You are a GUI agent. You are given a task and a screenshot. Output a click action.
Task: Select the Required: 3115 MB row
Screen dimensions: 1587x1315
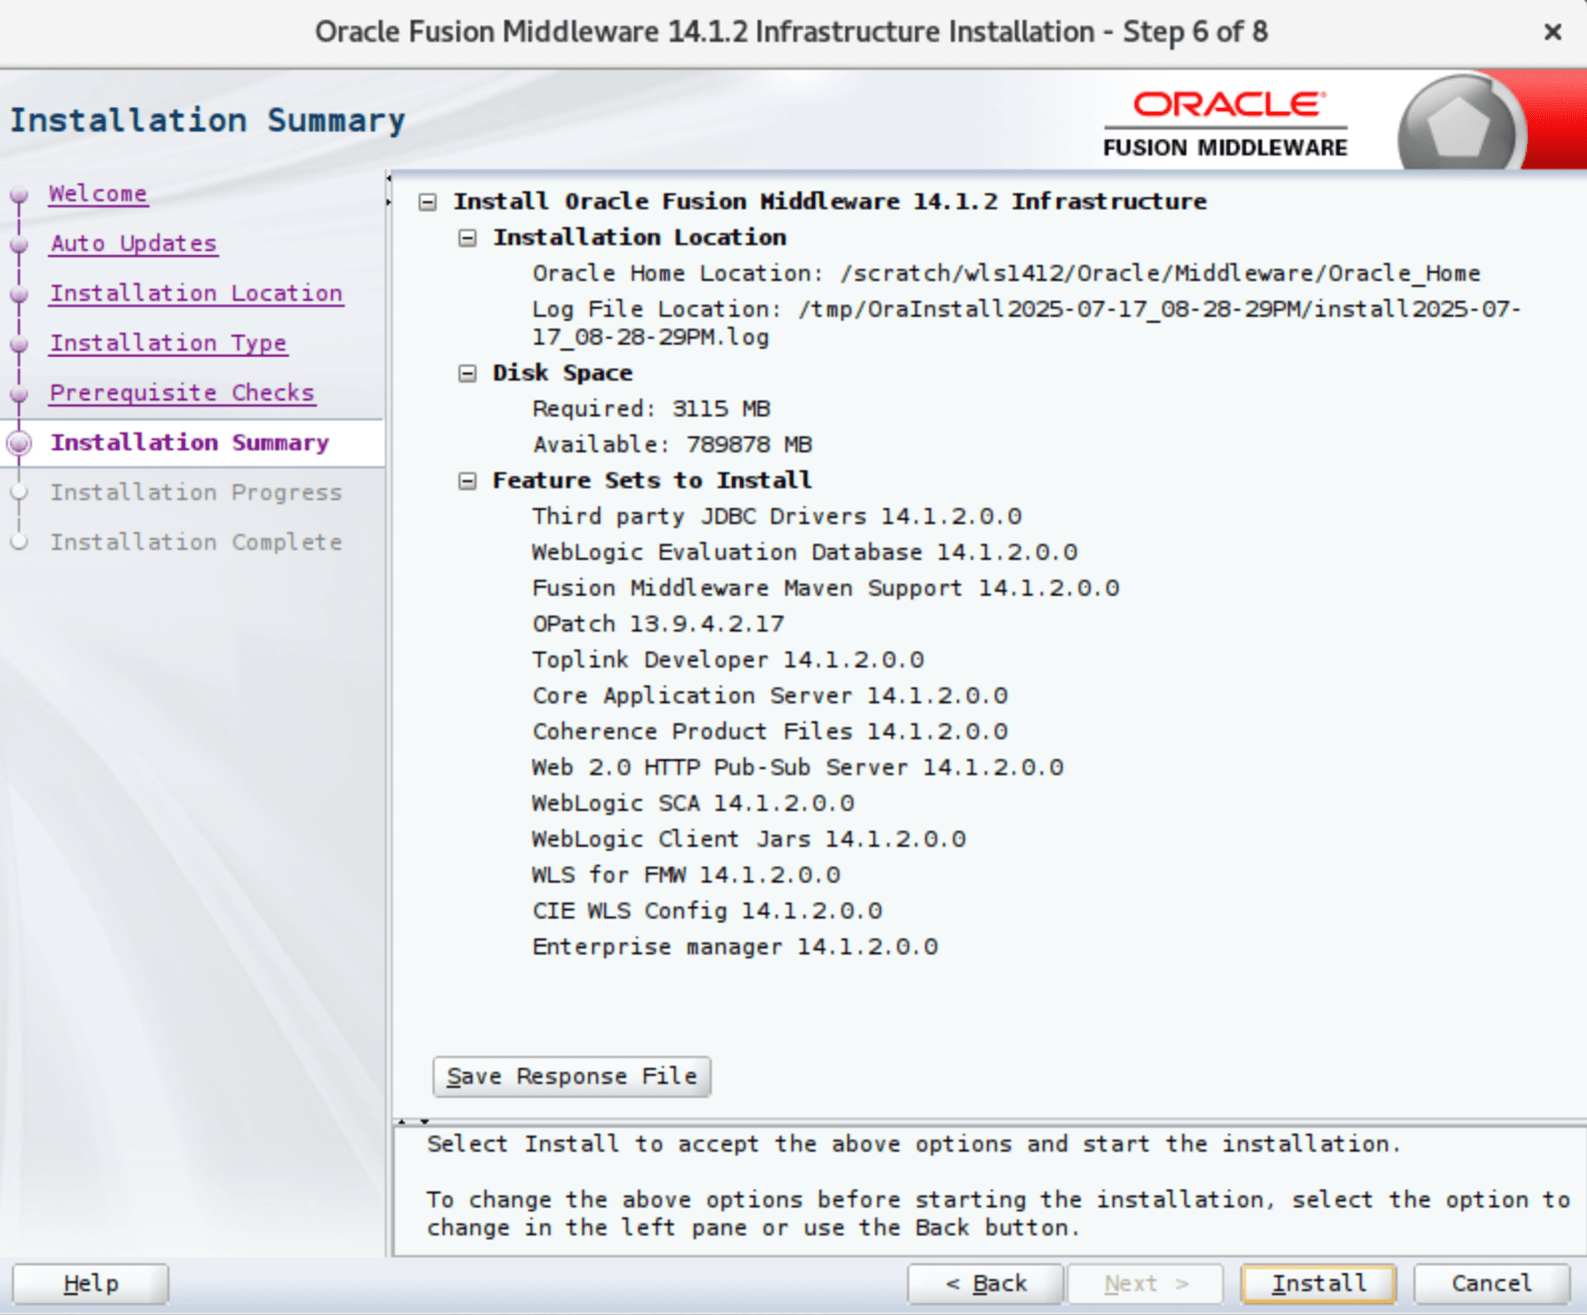point(651,409)
